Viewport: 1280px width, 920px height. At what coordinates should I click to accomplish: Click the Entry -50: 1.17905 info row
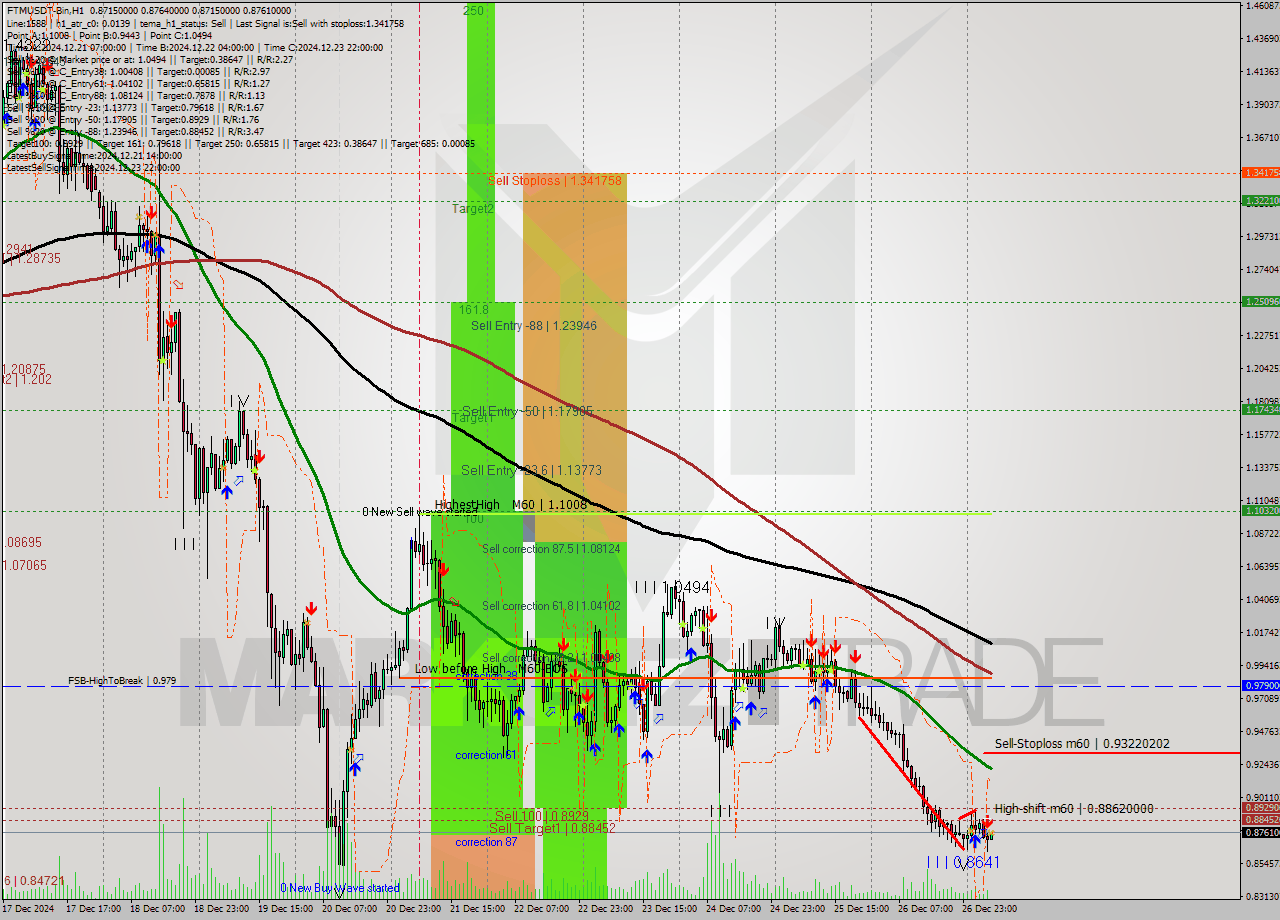[x=135, y=119]
